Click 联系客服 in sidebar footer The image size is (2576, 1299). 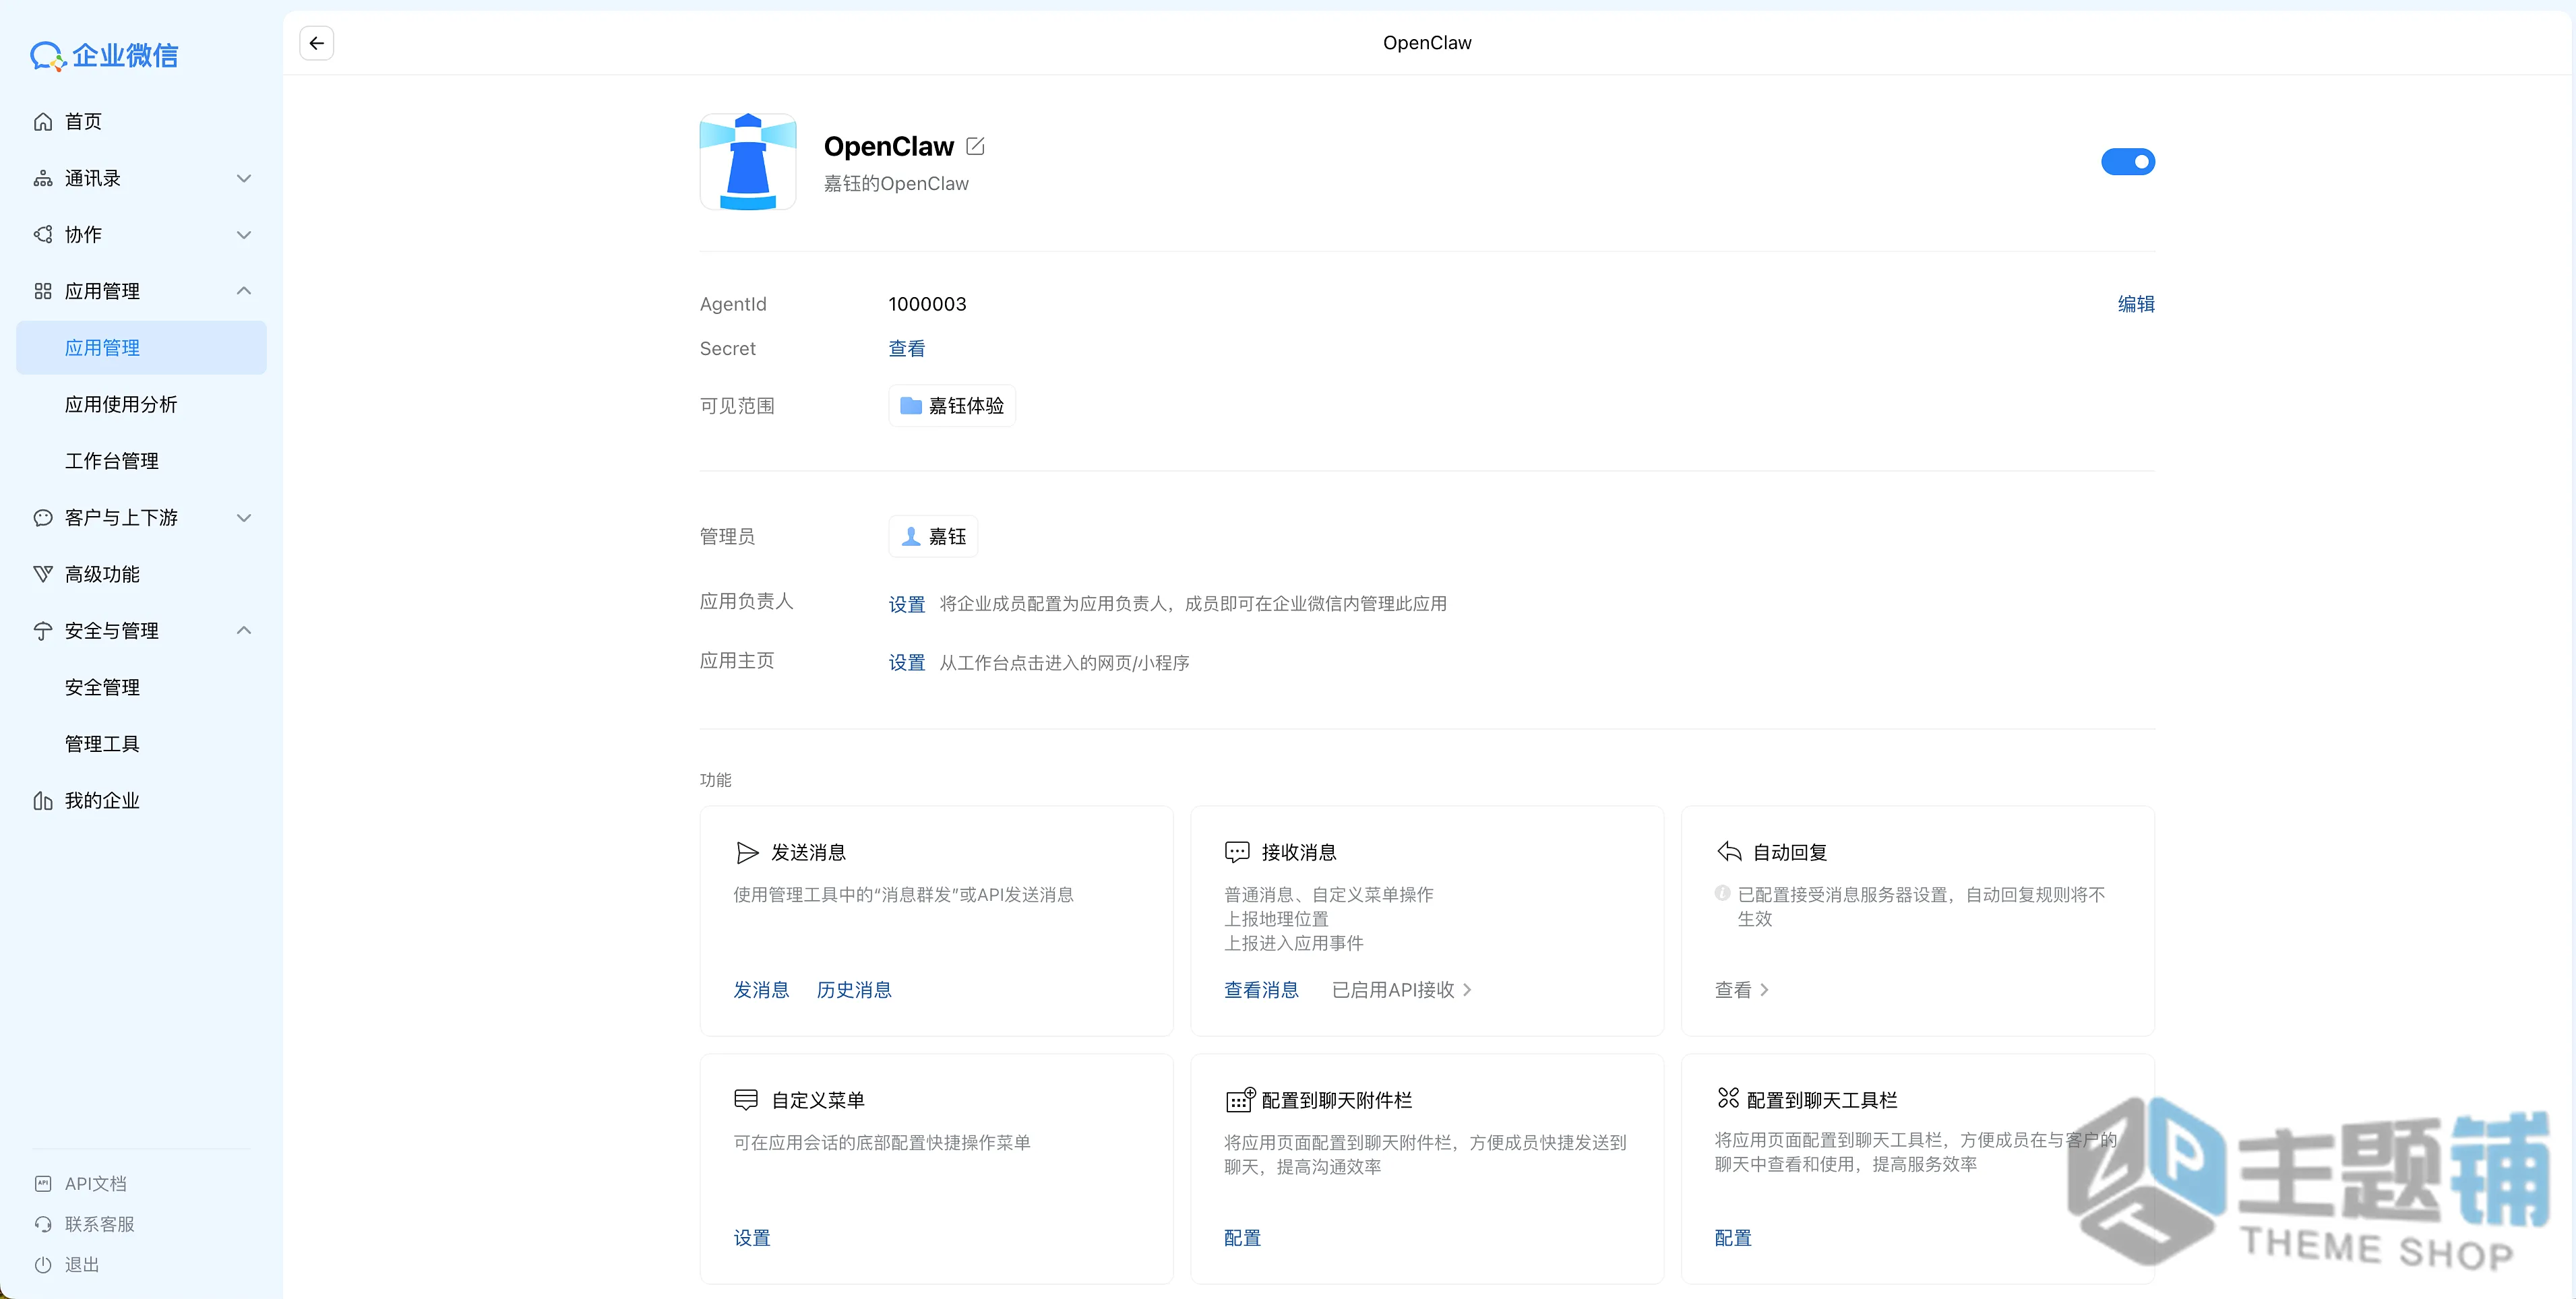click(99, 1225)
